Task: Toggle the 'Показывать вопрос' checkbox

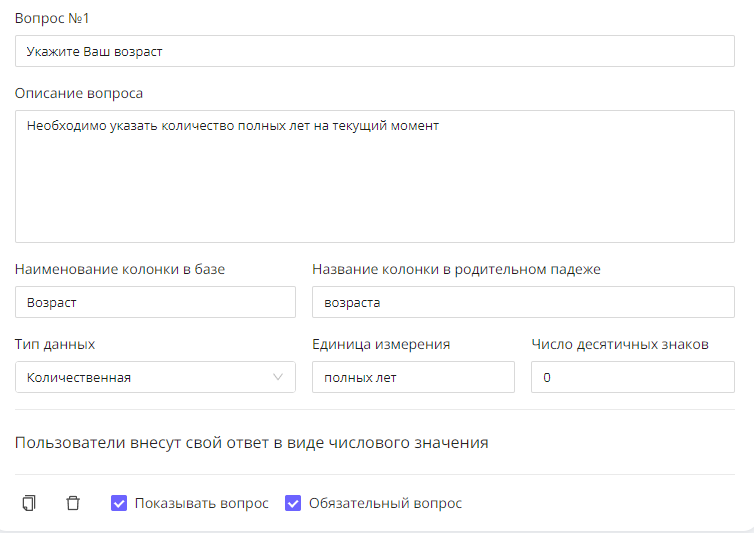Action: [x=119, y=503]
